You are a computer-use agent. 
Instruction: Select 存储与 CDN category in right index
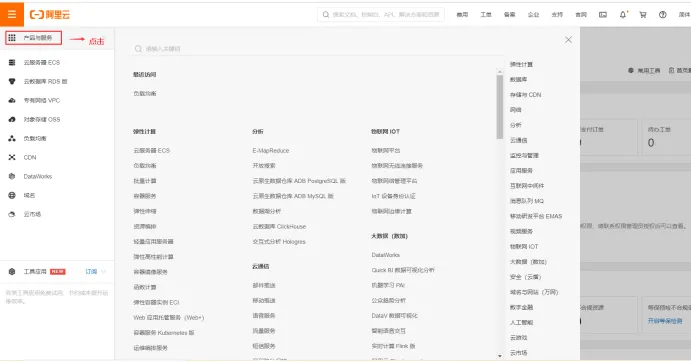[525, 95]
